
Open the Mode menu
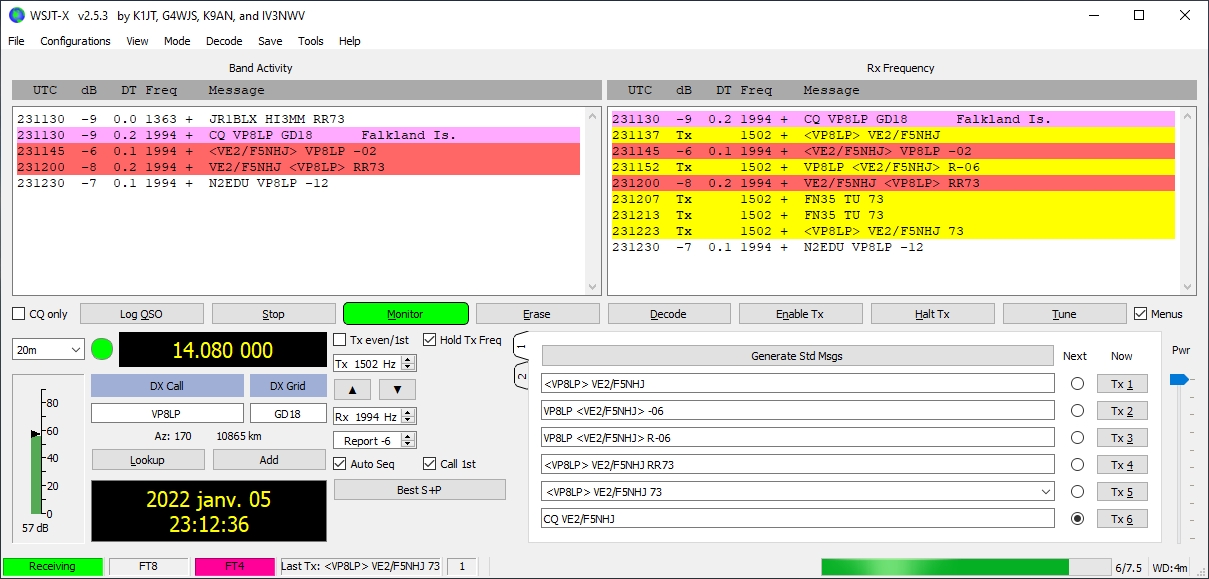(x=177, y=41)
